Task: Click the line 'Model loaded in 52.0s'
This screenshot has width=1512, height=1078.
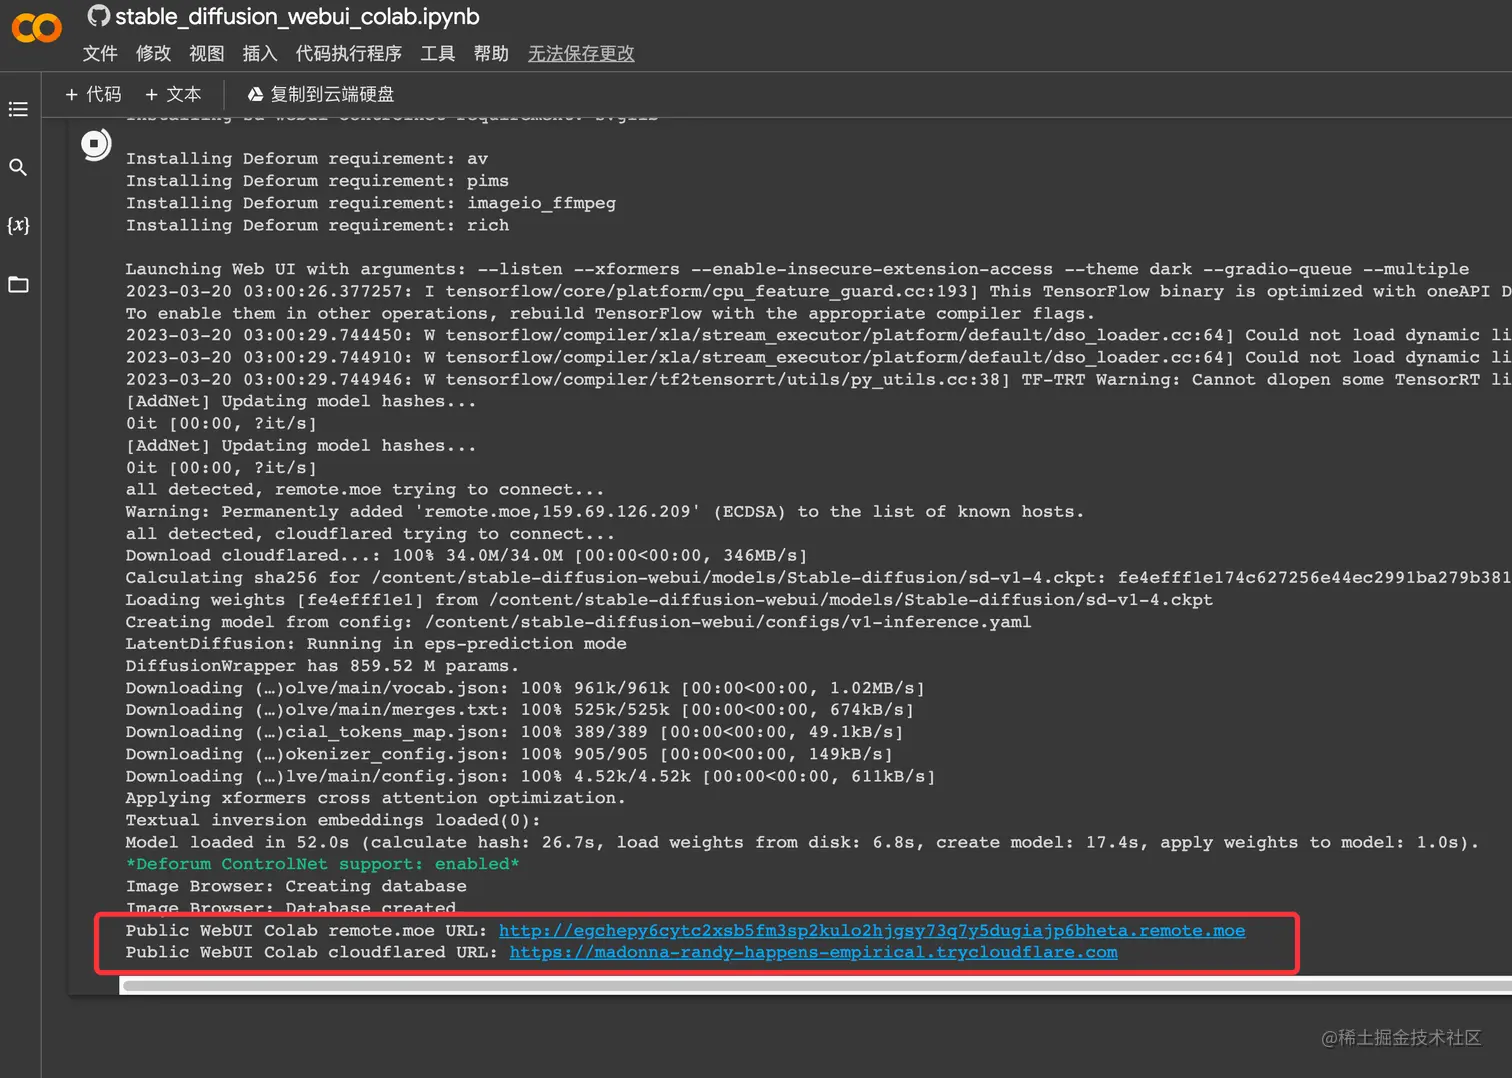Action: pyautogui.click(x=802, y=842)
